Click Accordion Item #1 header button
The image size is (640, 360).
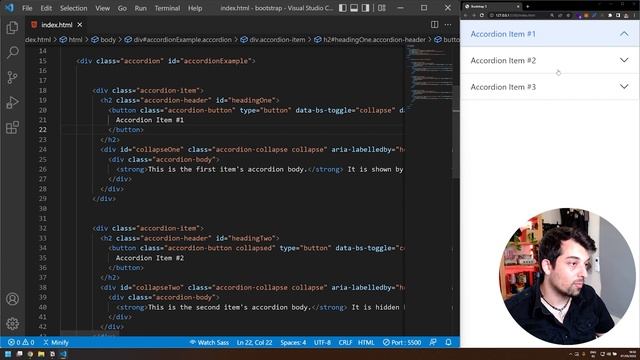click(x=550, y=34)
